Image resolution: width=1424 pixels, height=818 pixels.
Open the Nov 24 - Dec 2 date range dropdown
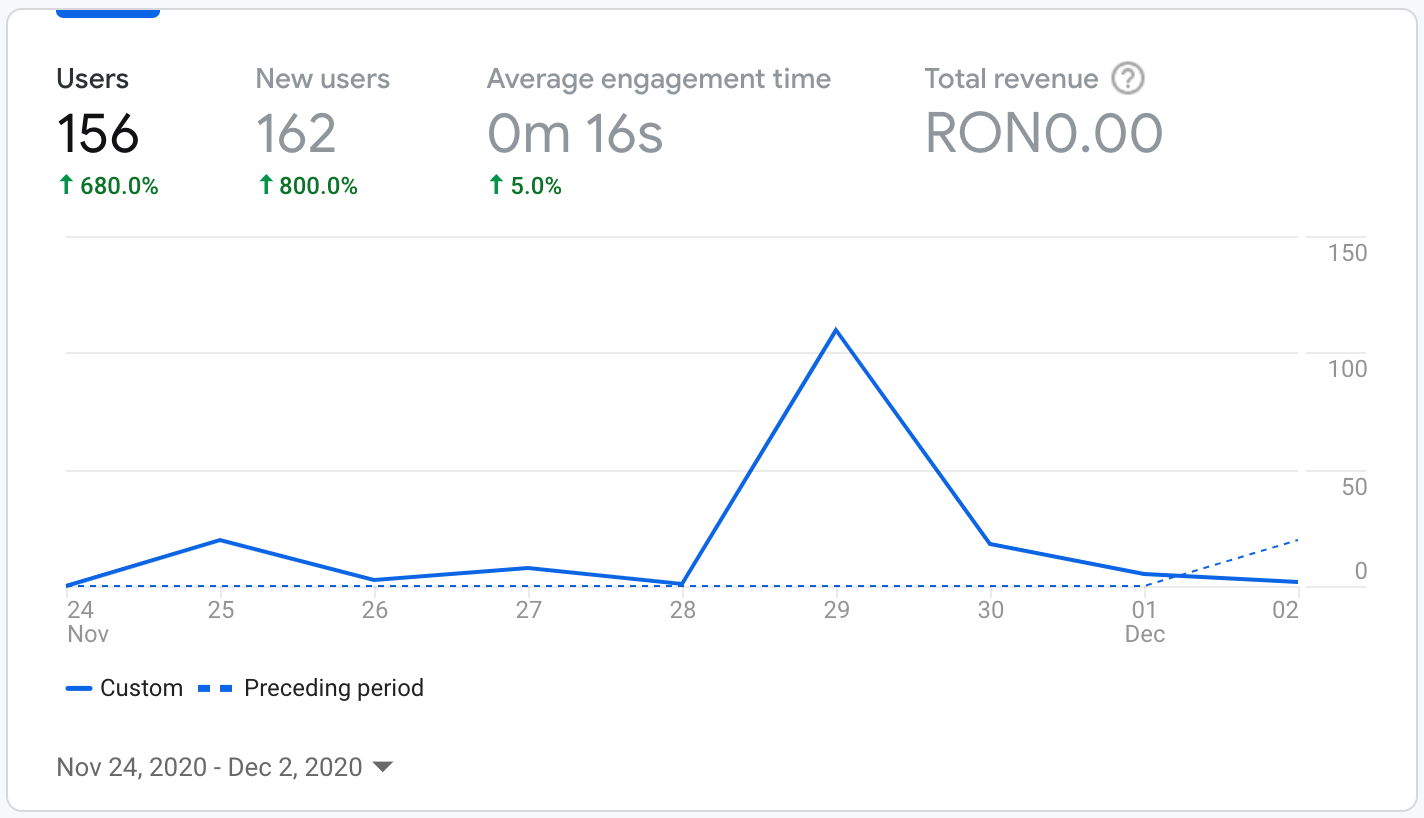point(225,767)
